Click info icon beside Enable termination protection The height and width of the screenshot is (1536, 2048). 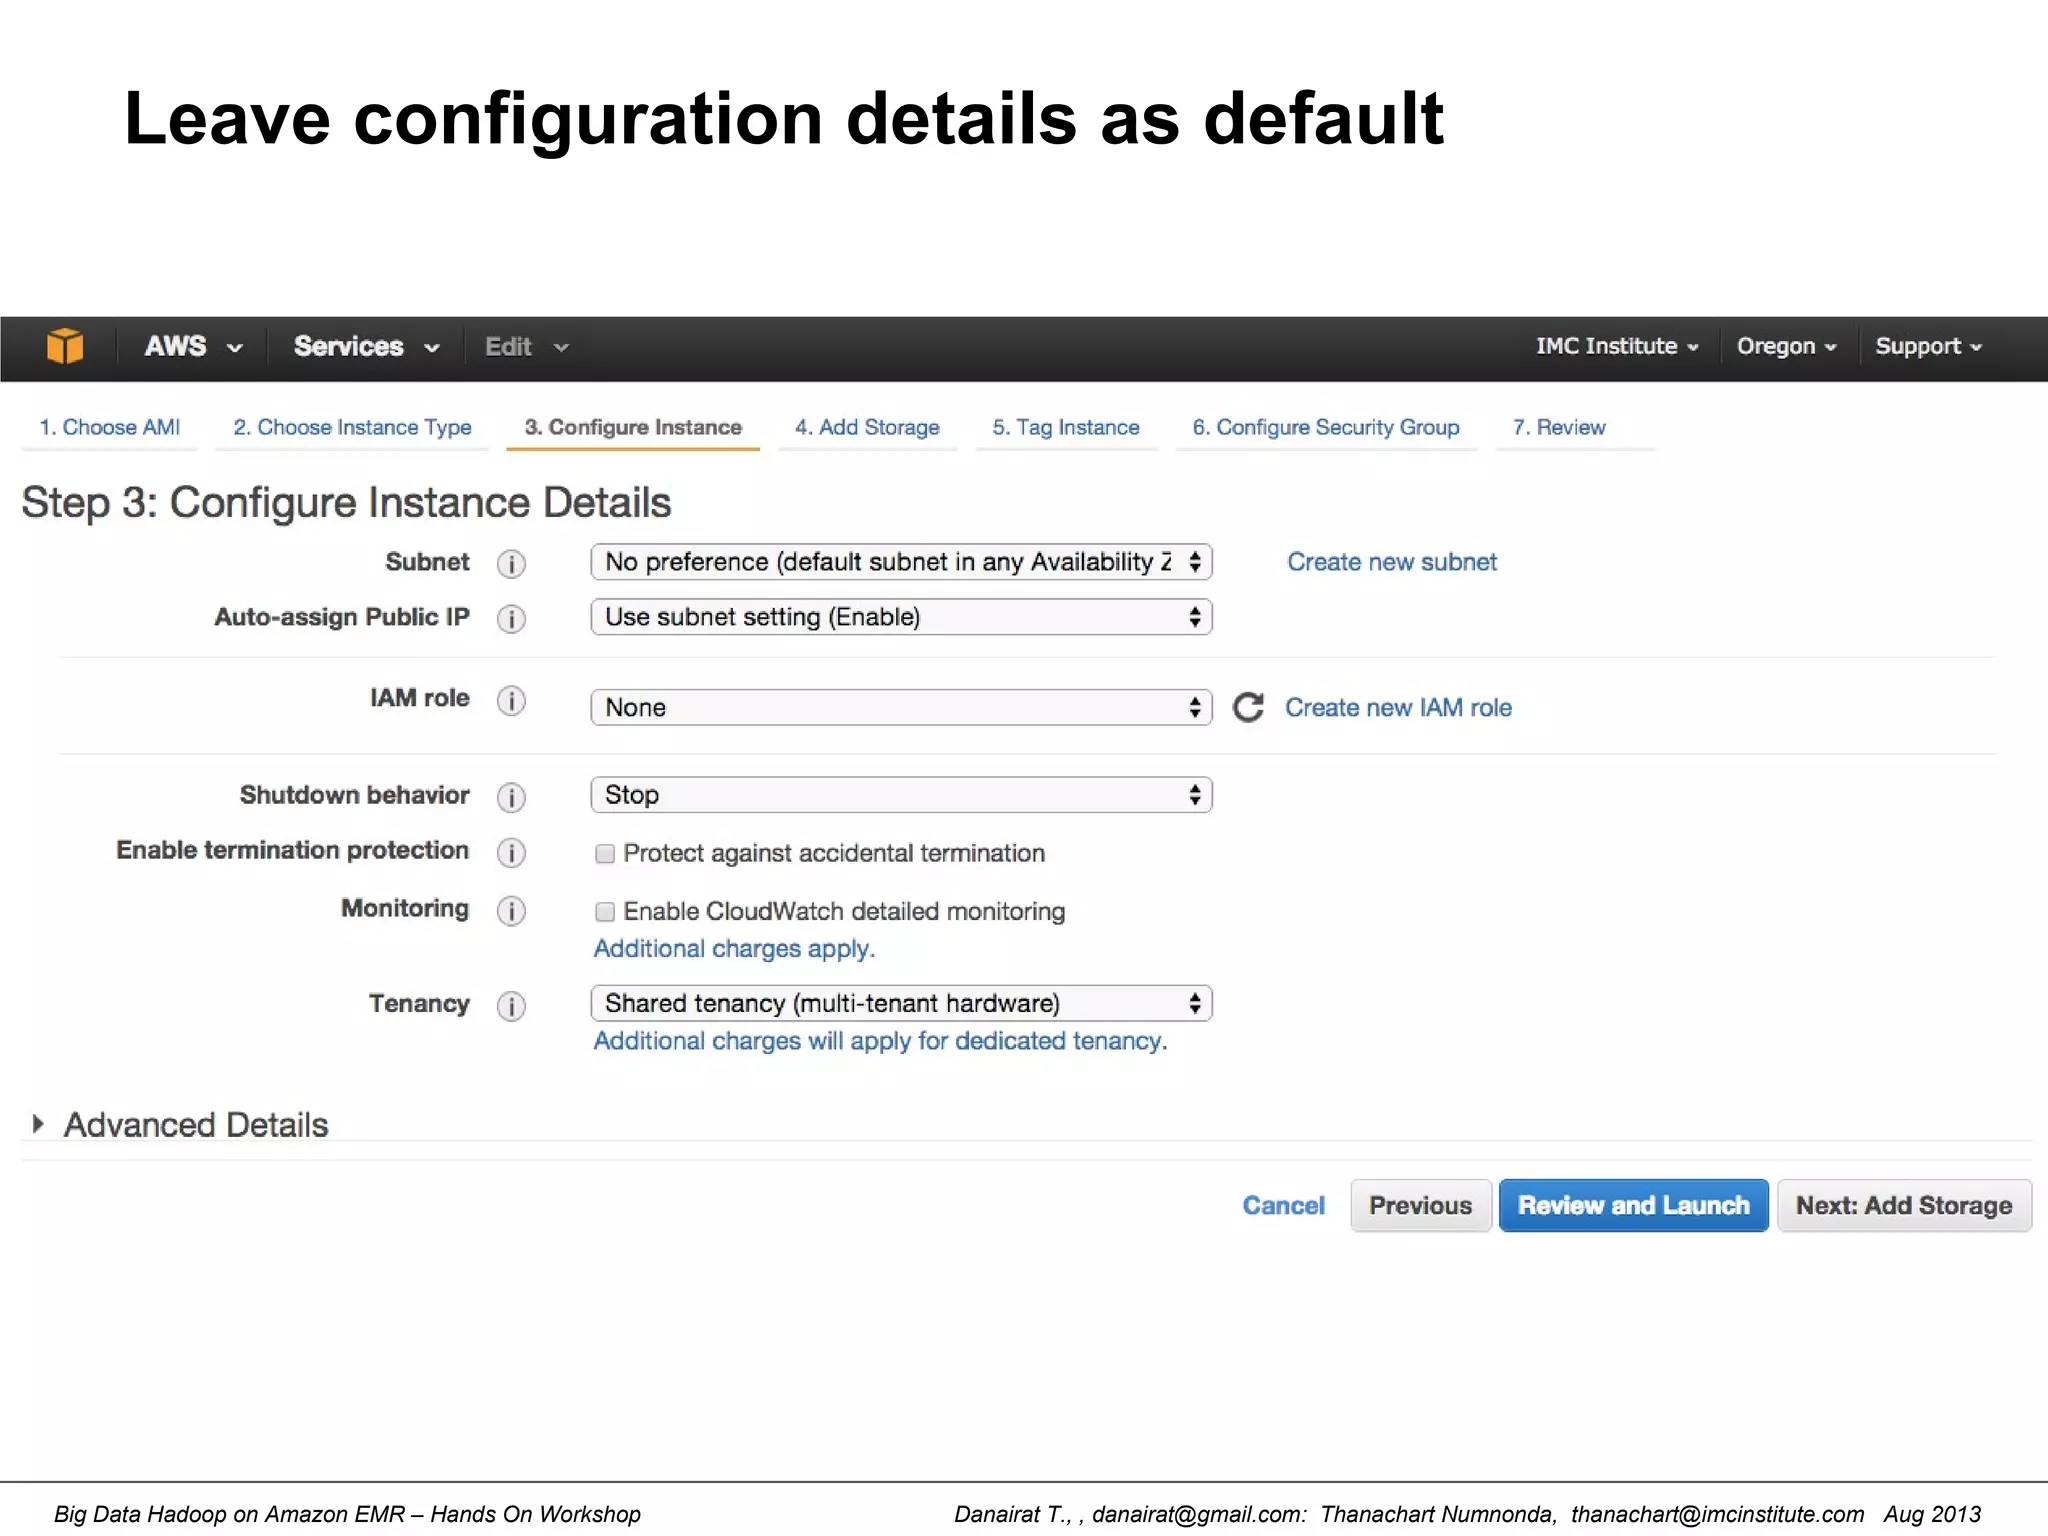click(x=511, y=852)
